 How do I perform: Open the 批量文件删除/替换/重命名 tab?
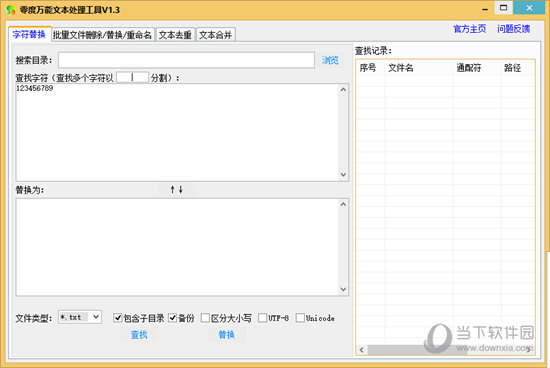click(102, 35)
